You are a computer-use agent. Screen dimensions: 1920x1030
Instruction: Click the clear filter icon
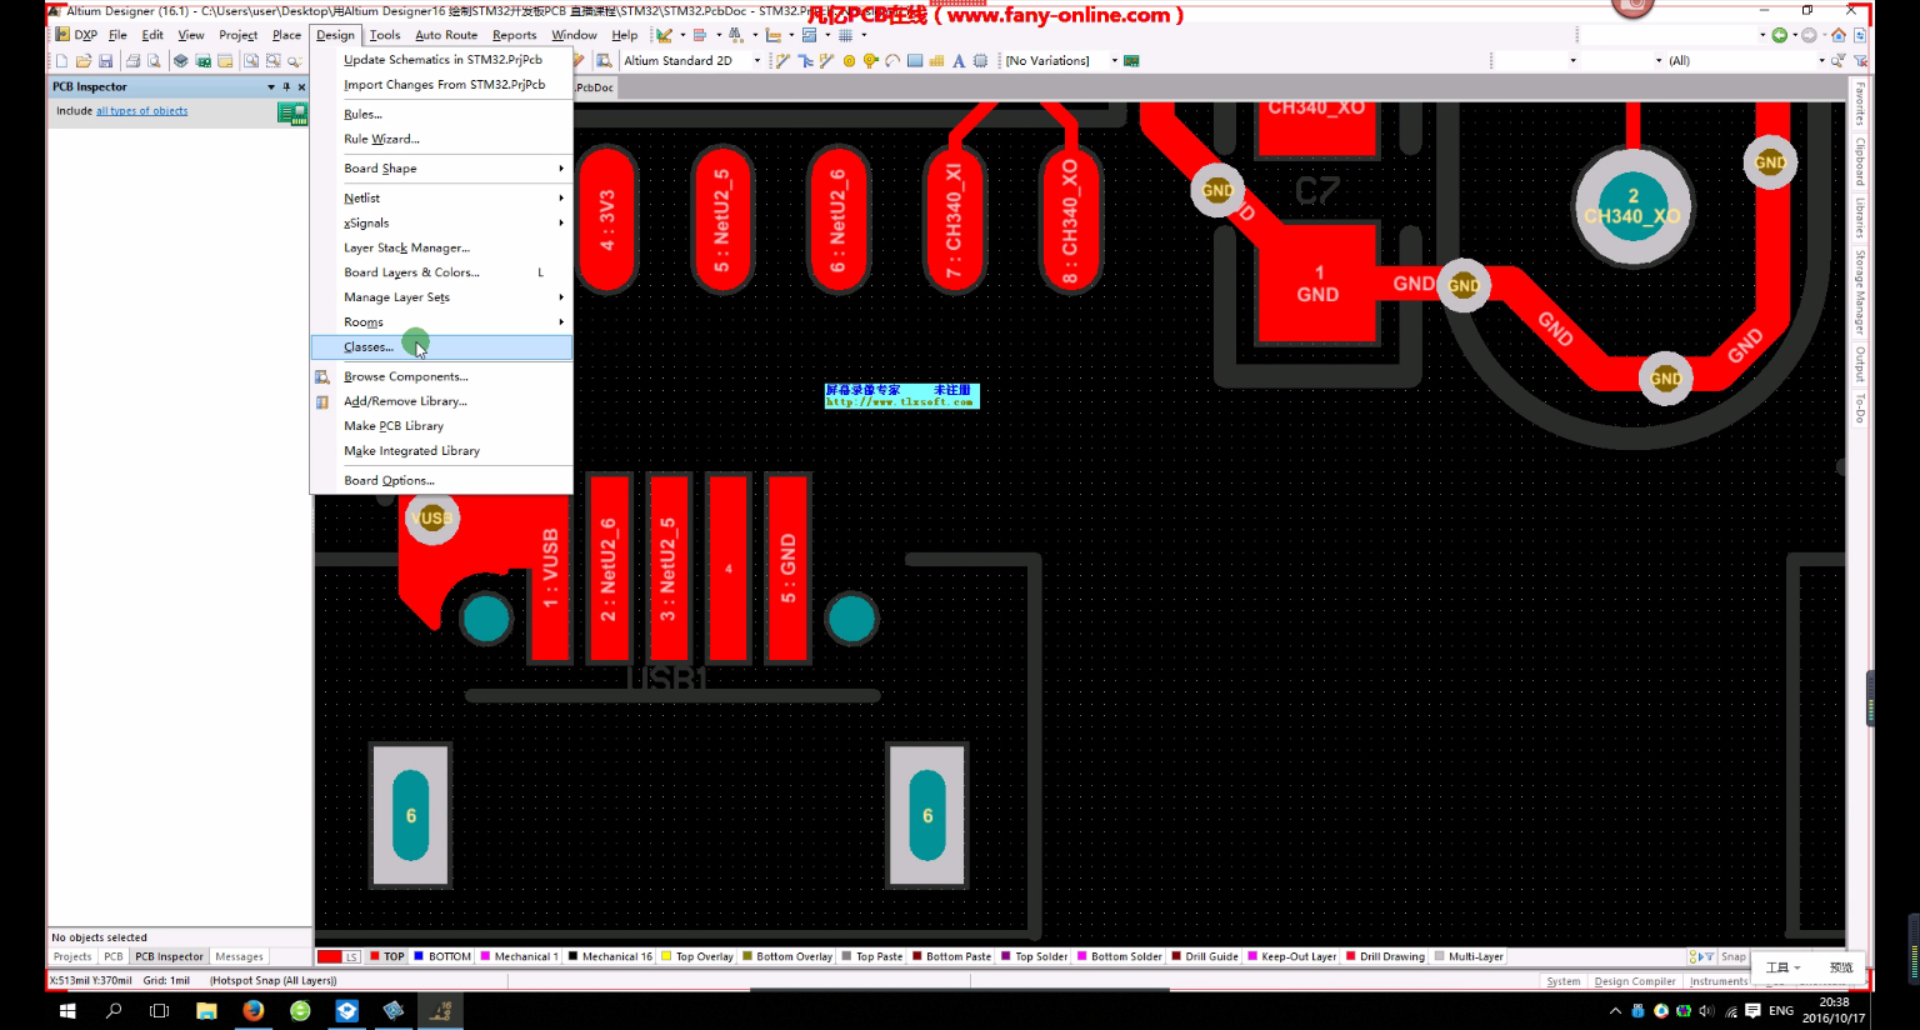click(x=1860, y=61)
